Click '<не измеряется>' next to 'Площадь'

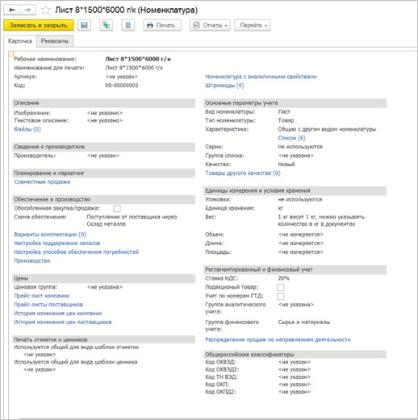point(300,252)
